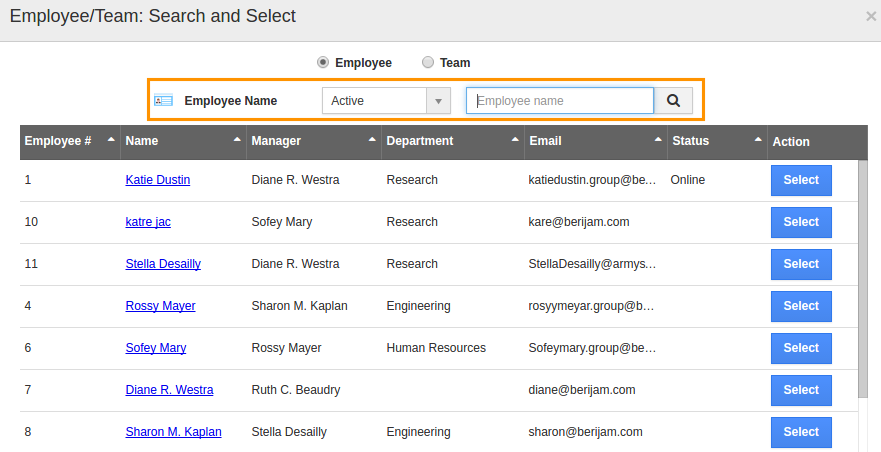
Task: Open Diane R. Westra's profile link
Action: tap(169, 390)
